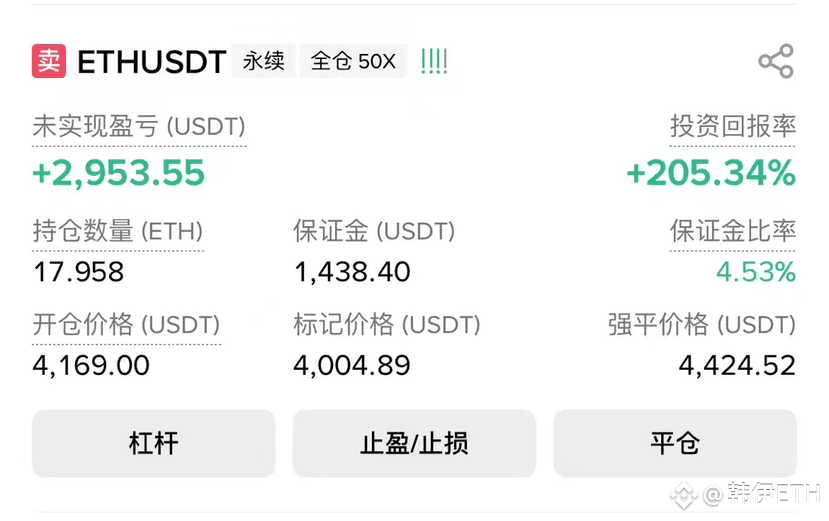The image size is (829, 521).
Task: Tap the share icon for this position
Action: pos(776,61)
